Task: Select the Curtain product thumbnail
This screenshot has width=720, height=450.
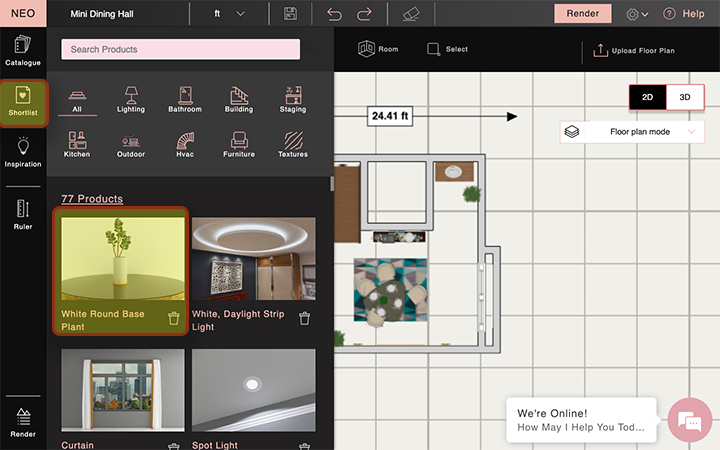Action: pos(123,390)
